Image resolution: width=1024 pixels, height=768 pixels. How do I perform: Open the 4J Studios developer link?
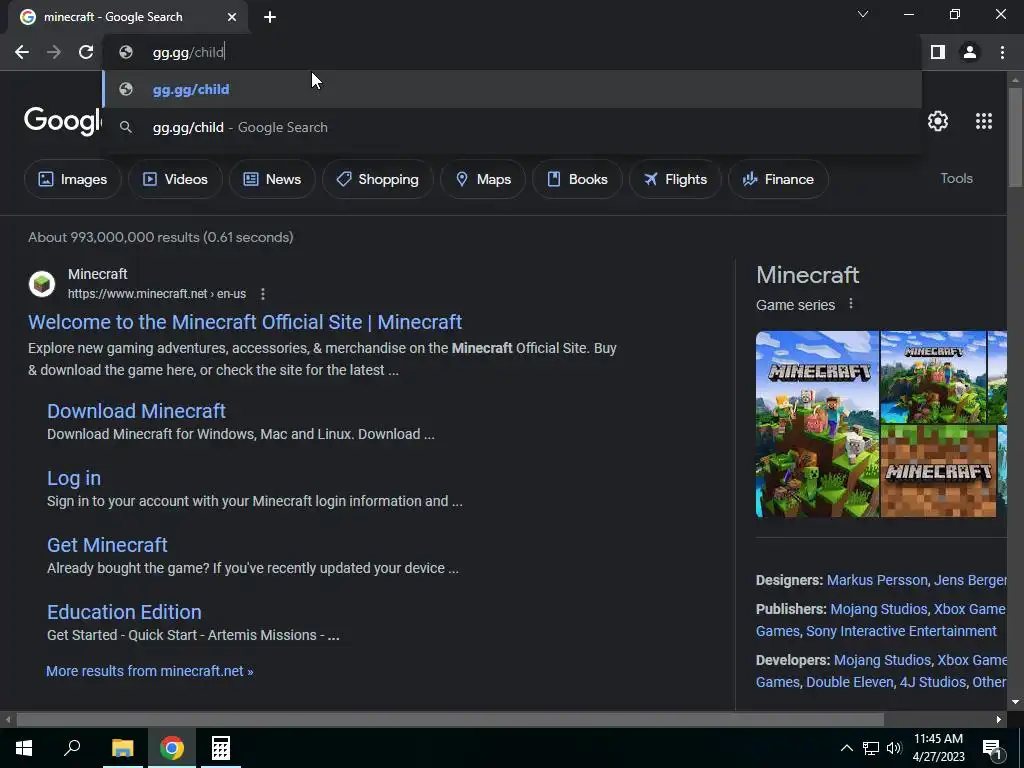[933, 682]
